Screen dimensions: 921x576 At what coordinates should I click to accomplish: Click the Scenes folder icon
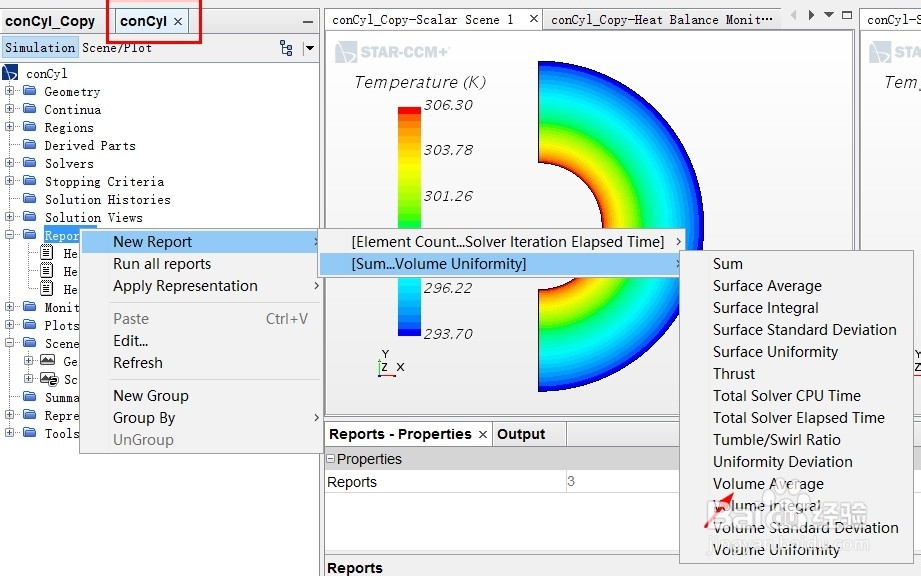click(x=29, y=343)
